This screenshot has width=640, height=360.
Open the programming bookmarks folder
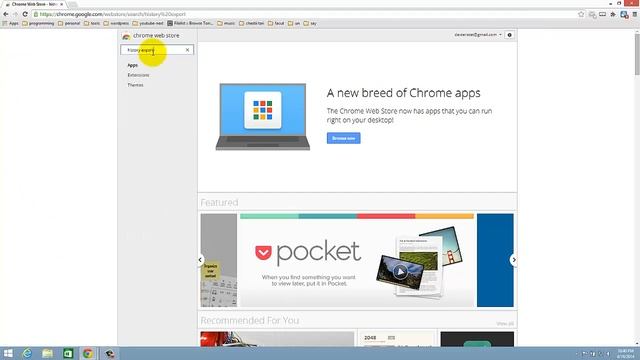point(38,23)
